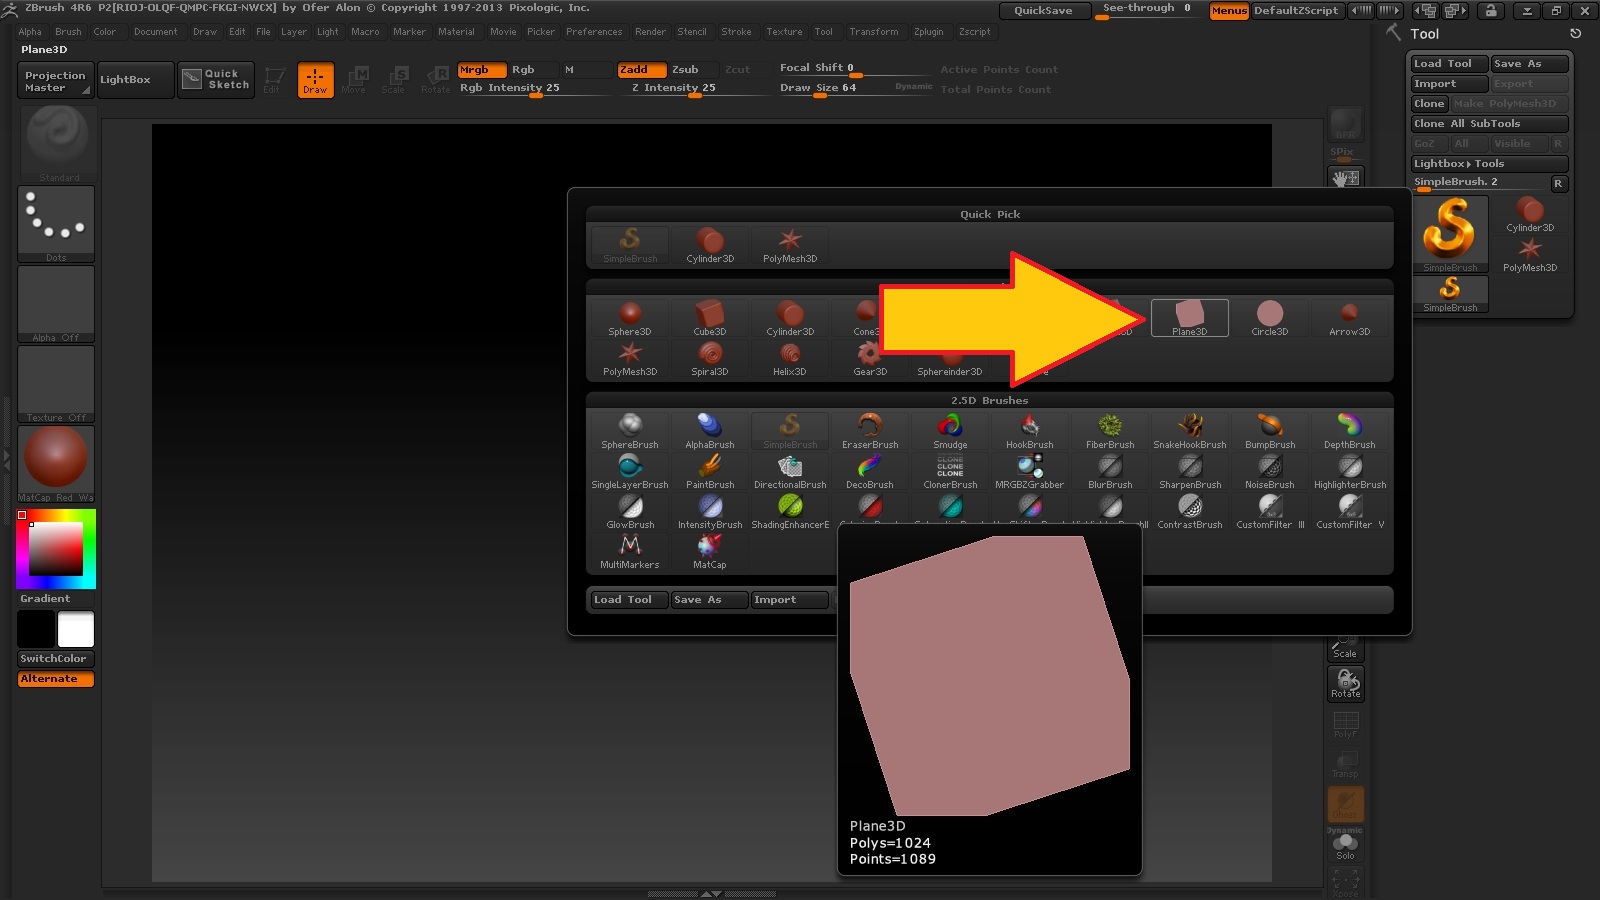Click Save As in the popup footer

tap(709, 600)
